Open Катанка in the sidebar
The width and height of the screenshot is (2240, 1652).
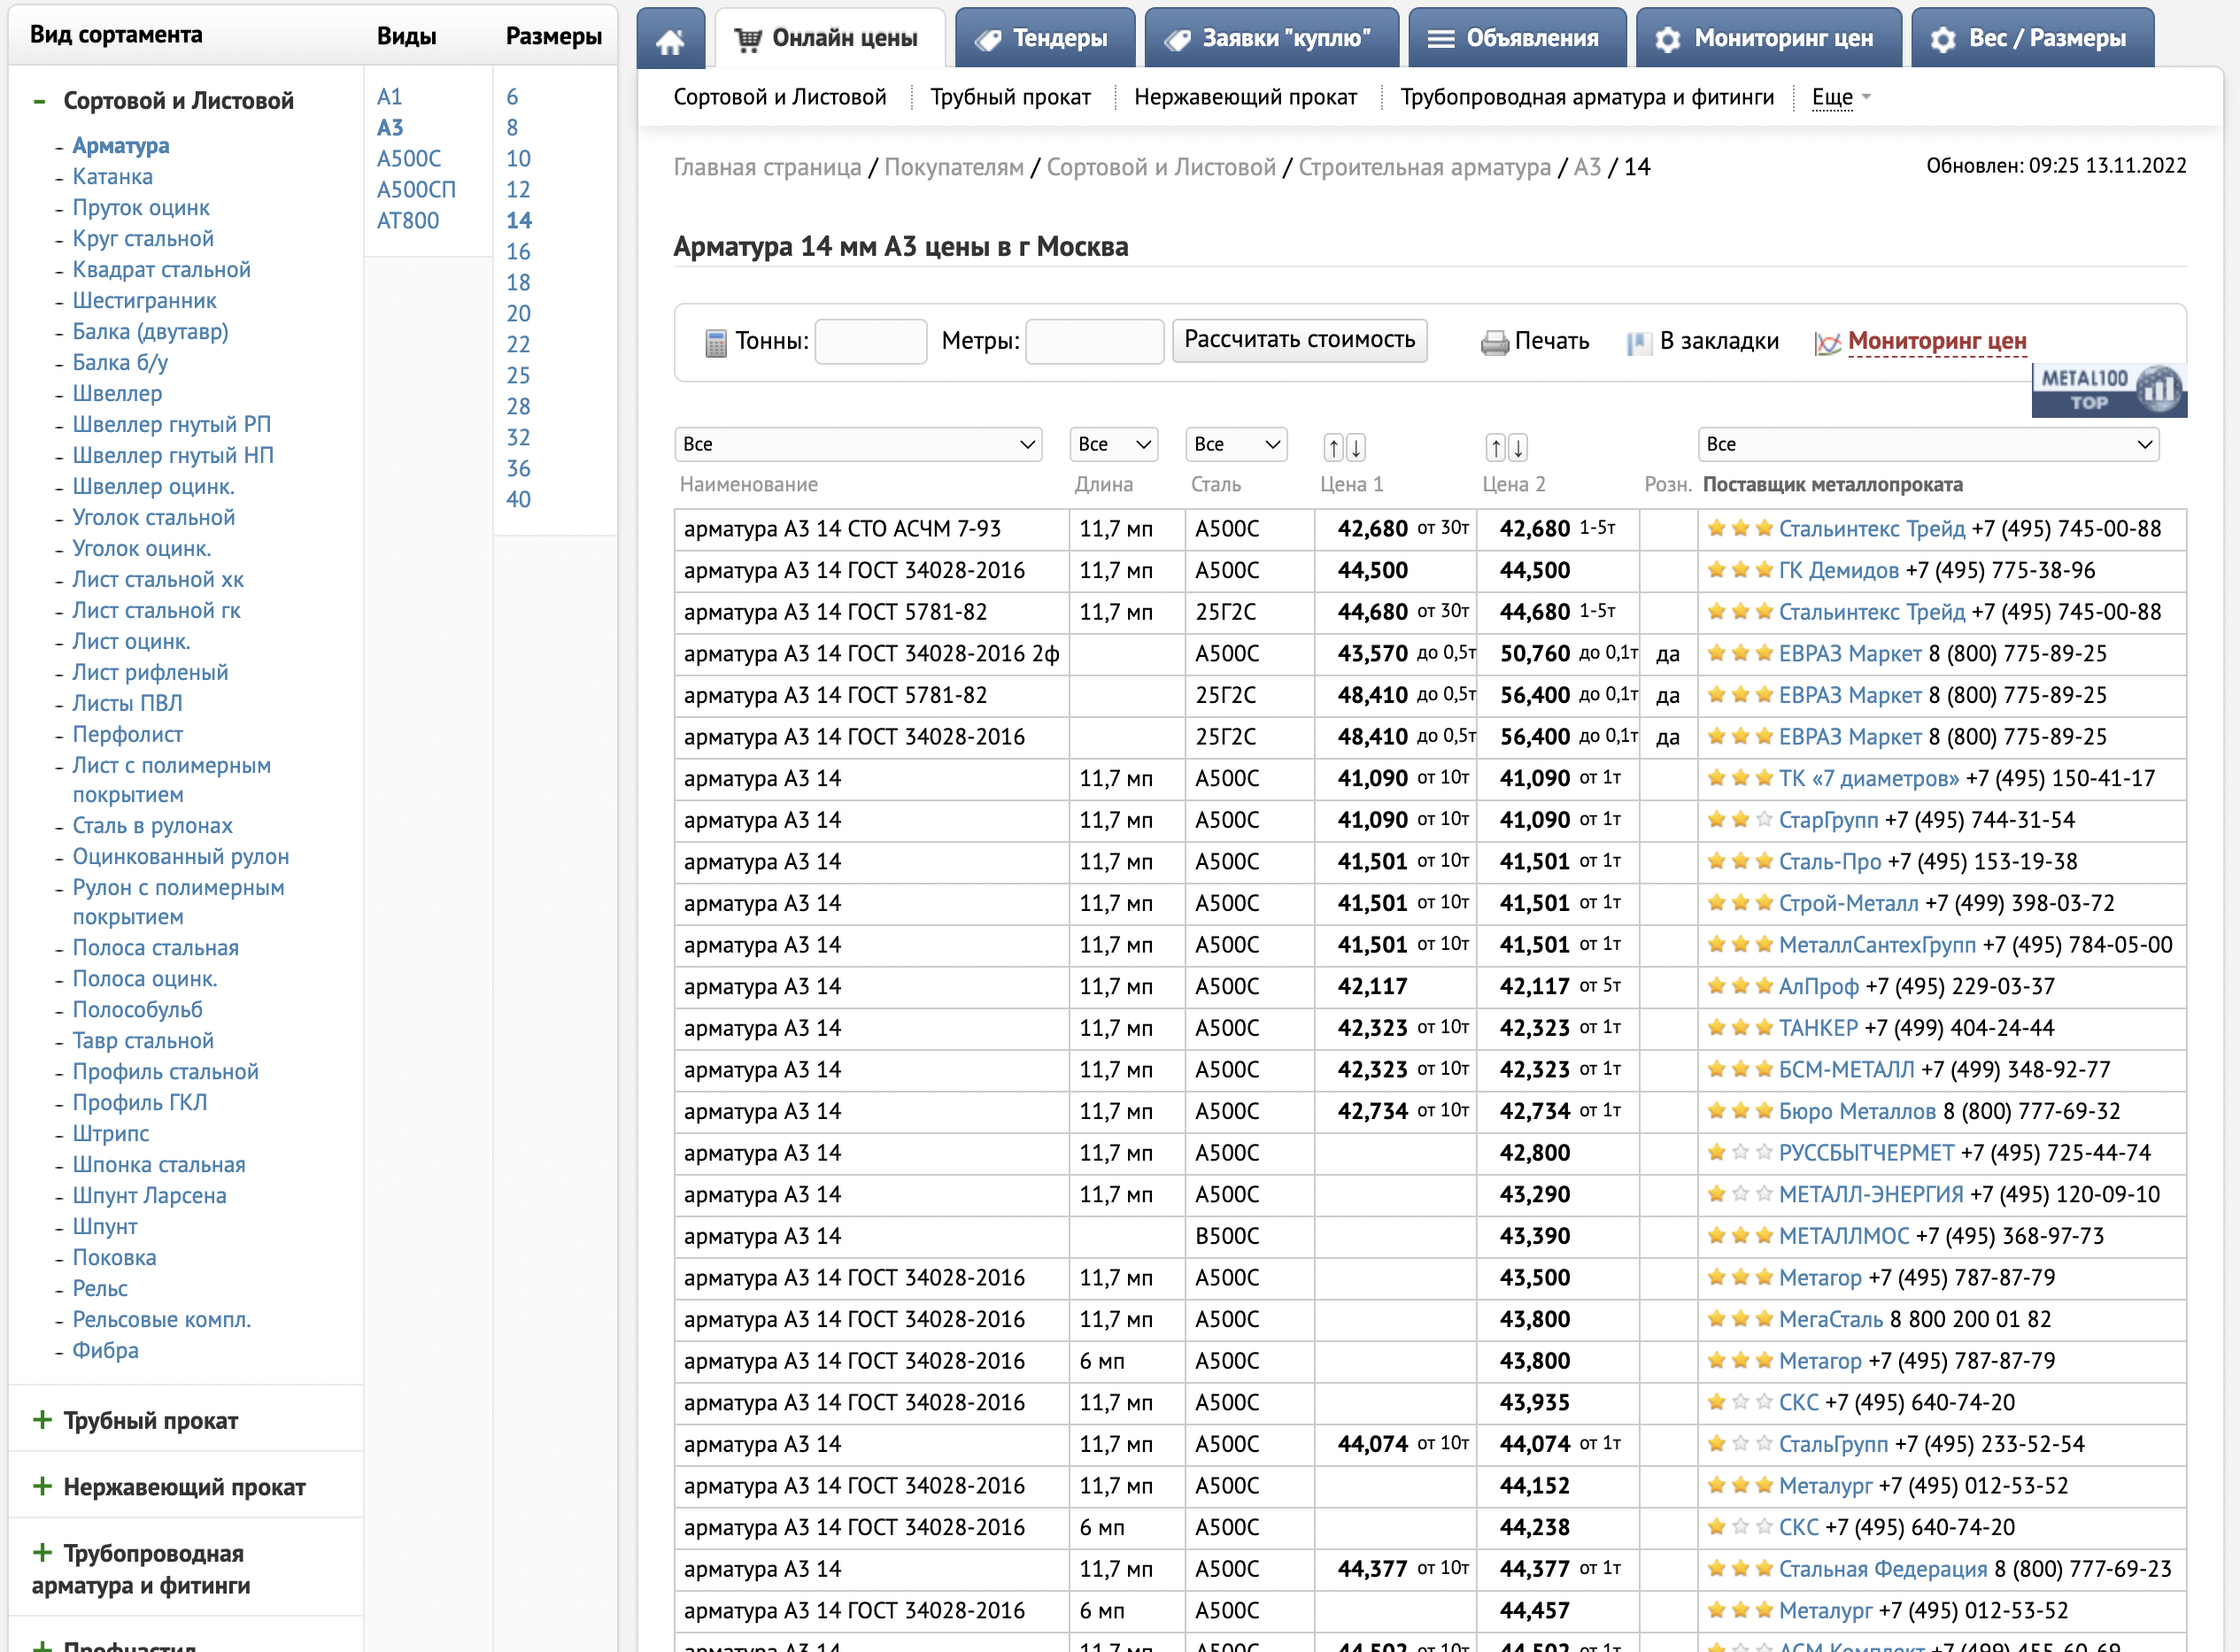pos(112,177)
